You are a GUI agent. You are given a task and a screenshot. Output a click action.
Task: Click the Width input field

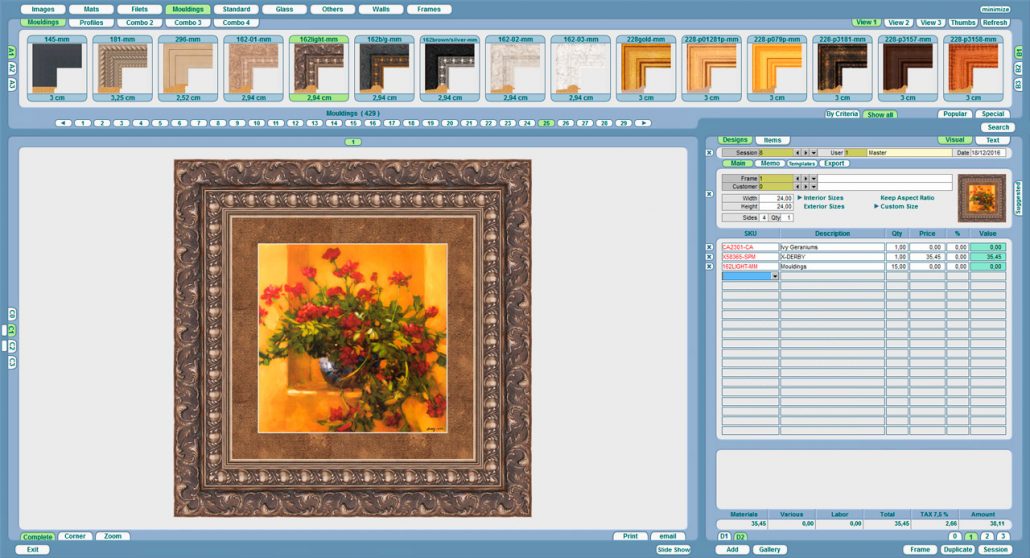point(776,198)
